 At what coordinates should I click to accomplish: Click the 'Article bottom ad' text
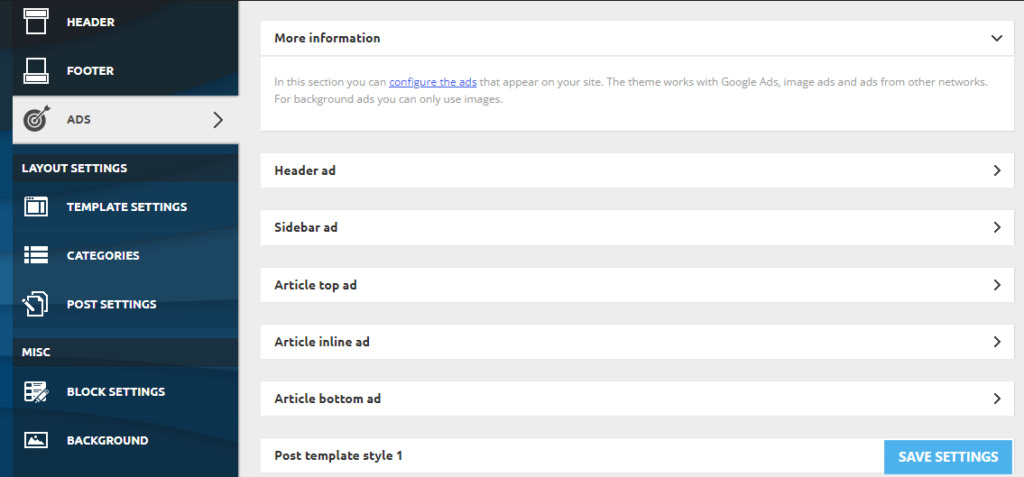coord(327,399)
